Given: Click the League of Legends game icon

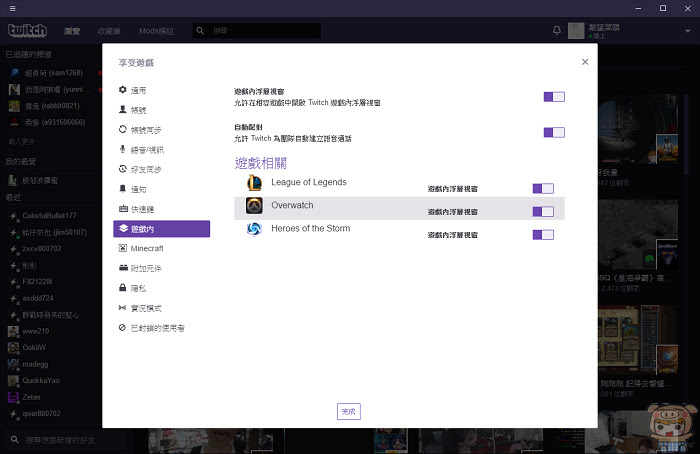Looking at the screenshot, I should click(x=254, y=183).
